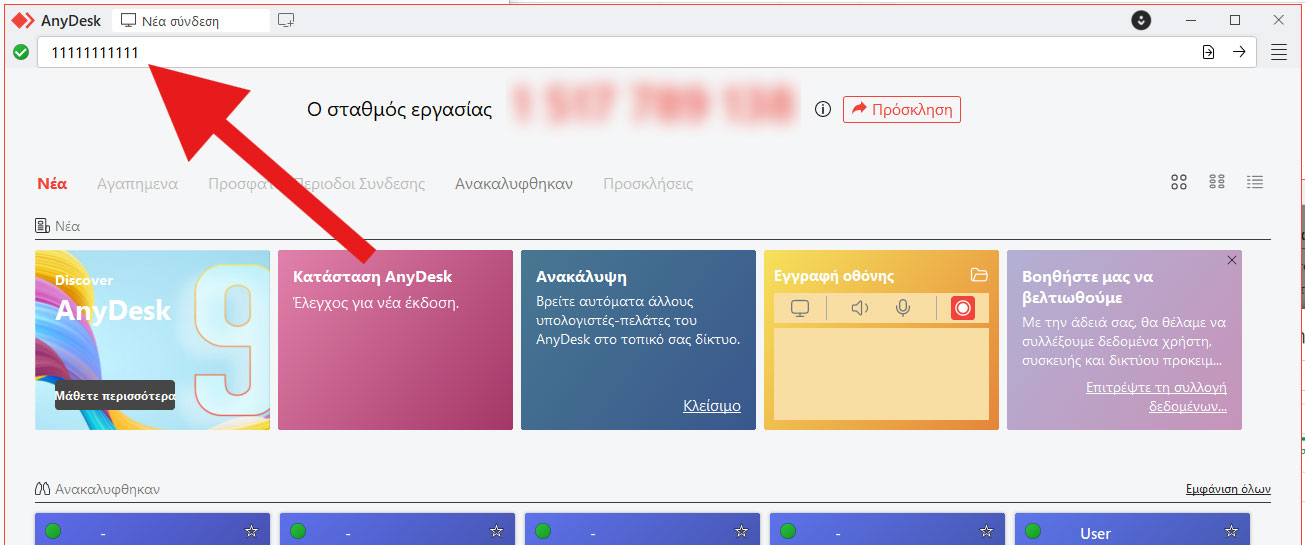Open a new session tab with plus-monitor icon
This screenshot has width=1305, height=545.
(x=286, y=20)
